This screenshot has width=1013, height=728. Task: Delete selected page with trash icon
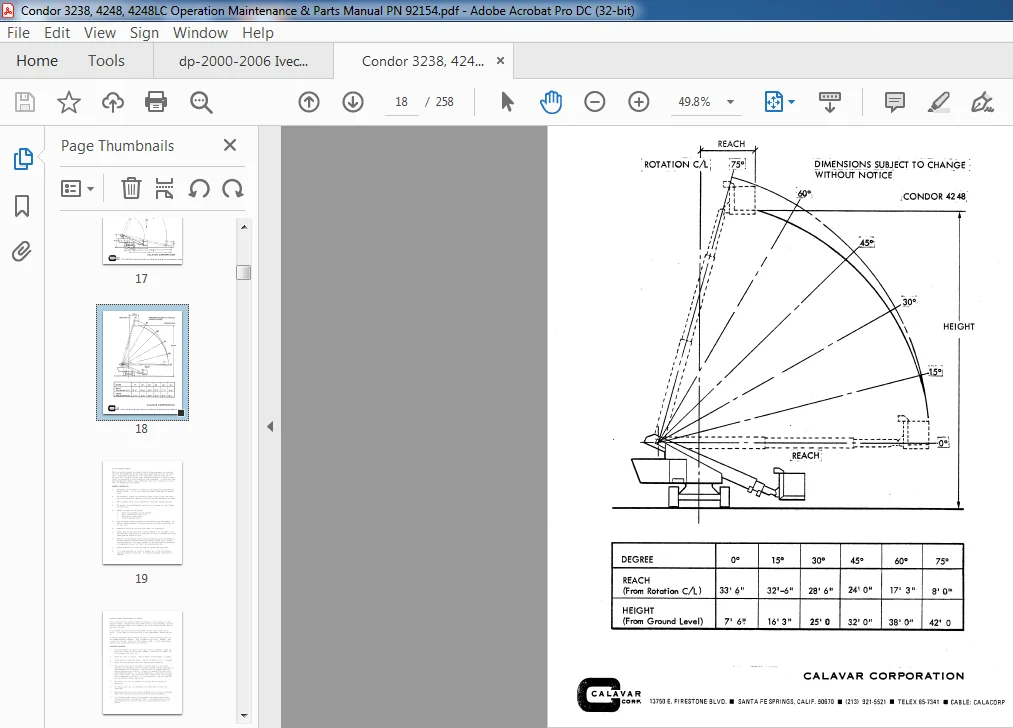(x=131, y=189)
